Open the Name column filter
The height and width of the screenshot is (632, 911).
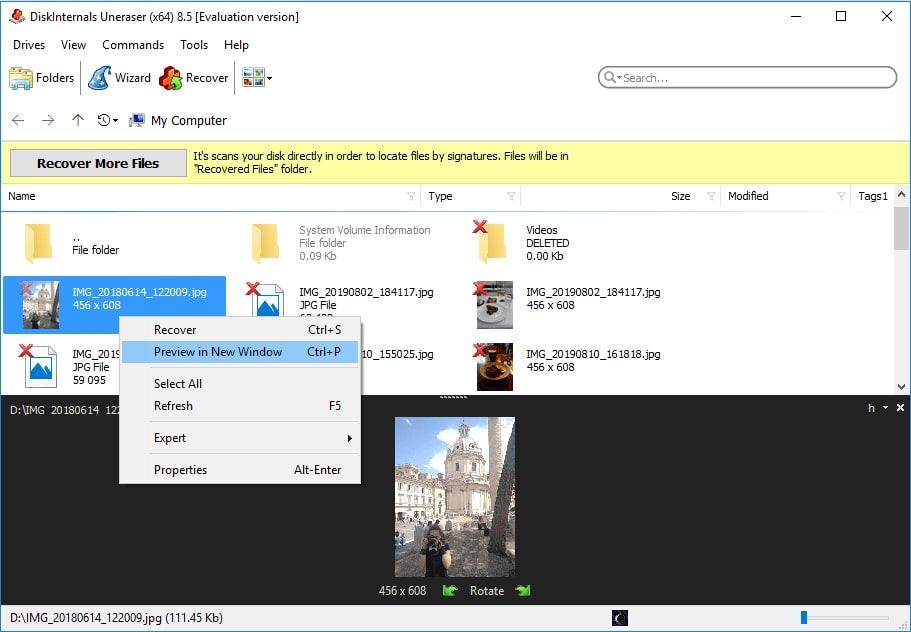411,196
